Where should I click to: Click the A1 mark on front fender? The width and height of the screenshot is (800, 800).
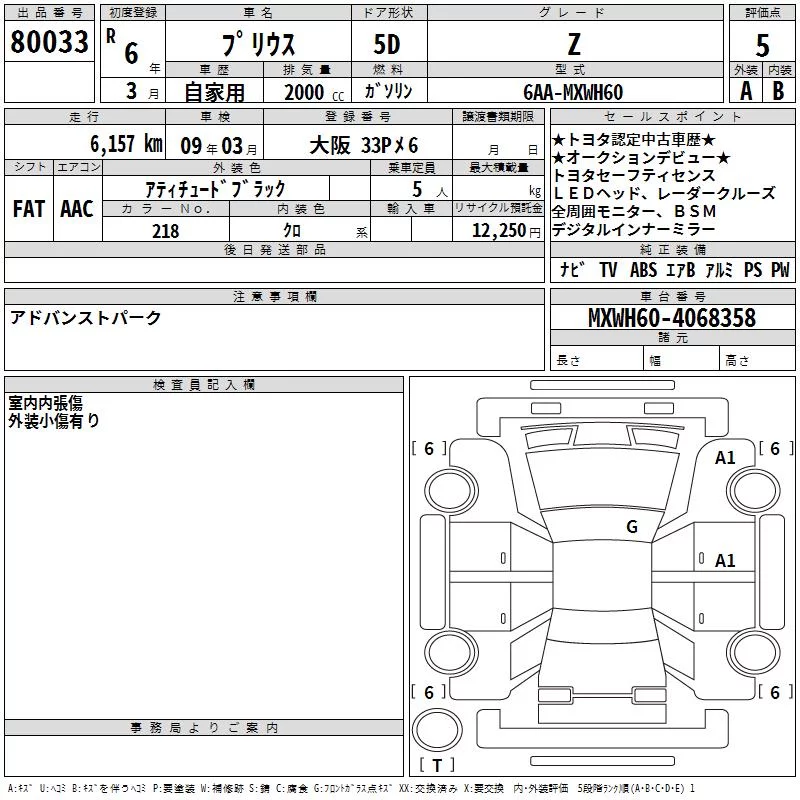[724, 458]
